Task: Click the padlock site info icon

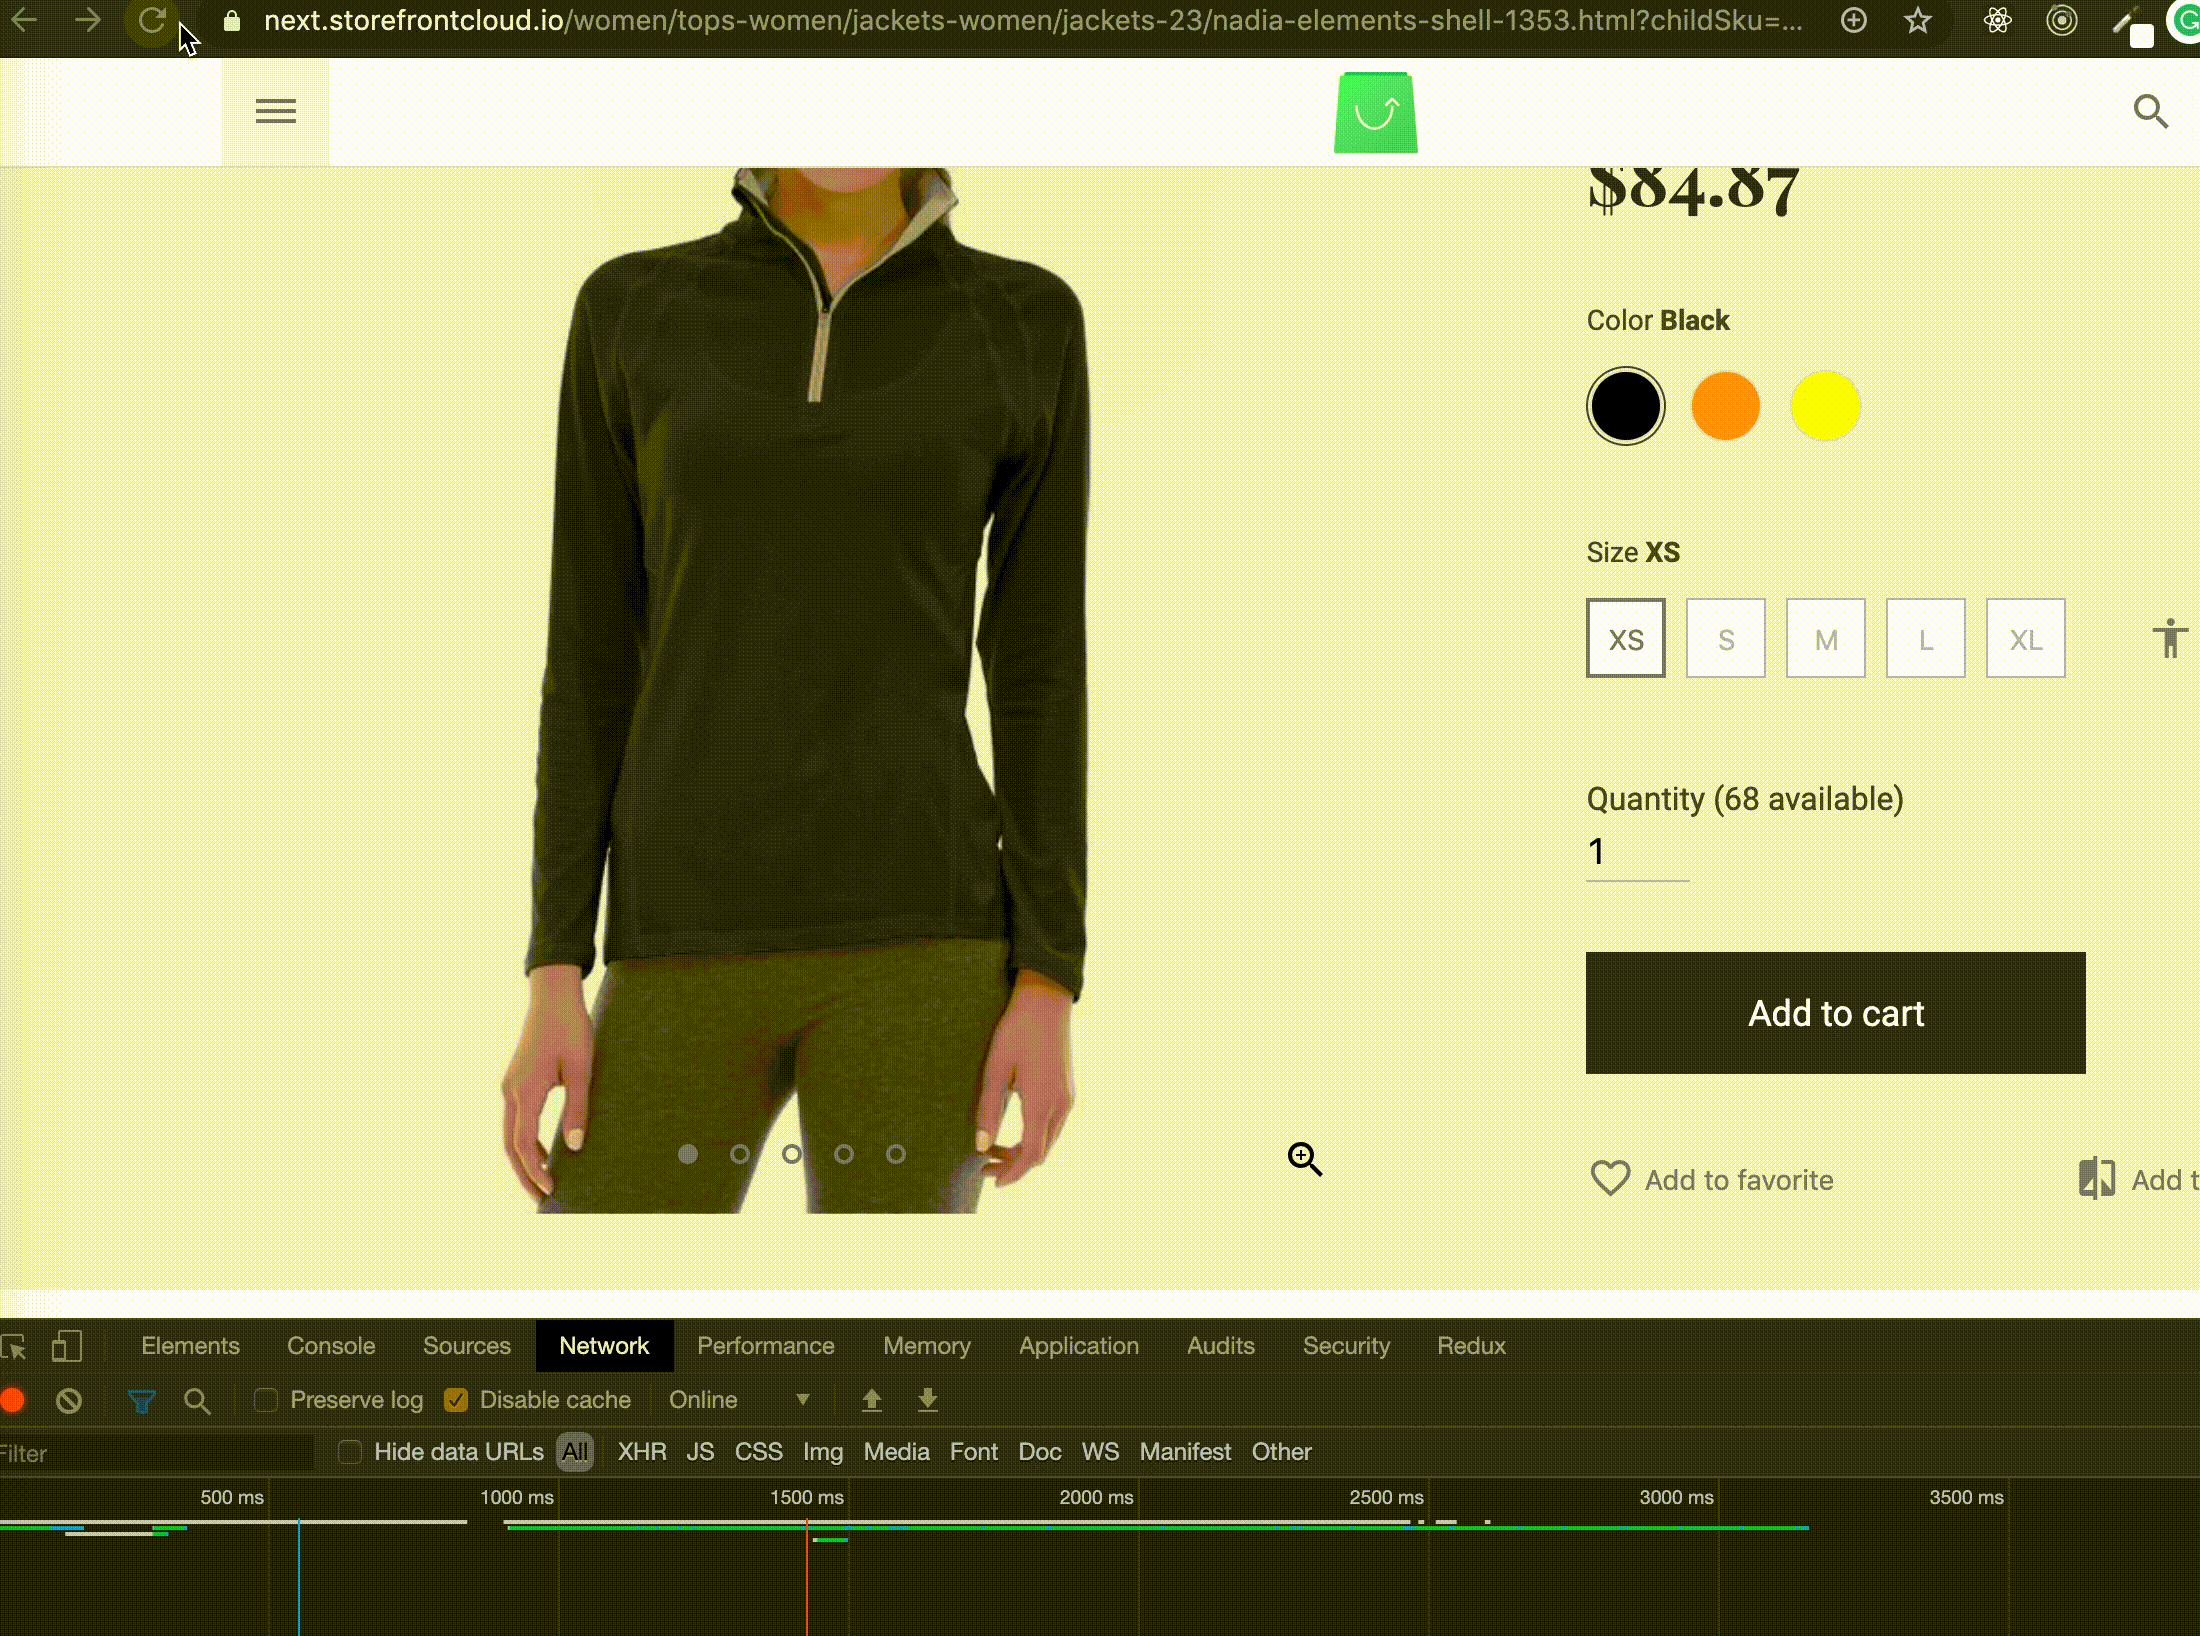Action: [x=232, y=21]
